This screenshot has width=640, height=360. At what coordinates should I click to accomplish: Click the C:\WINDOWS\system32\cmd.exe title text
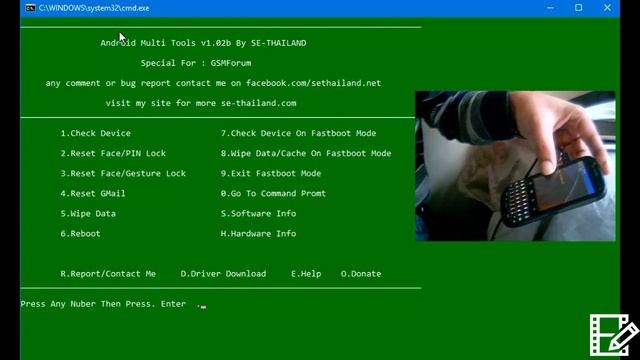(94, 8)
